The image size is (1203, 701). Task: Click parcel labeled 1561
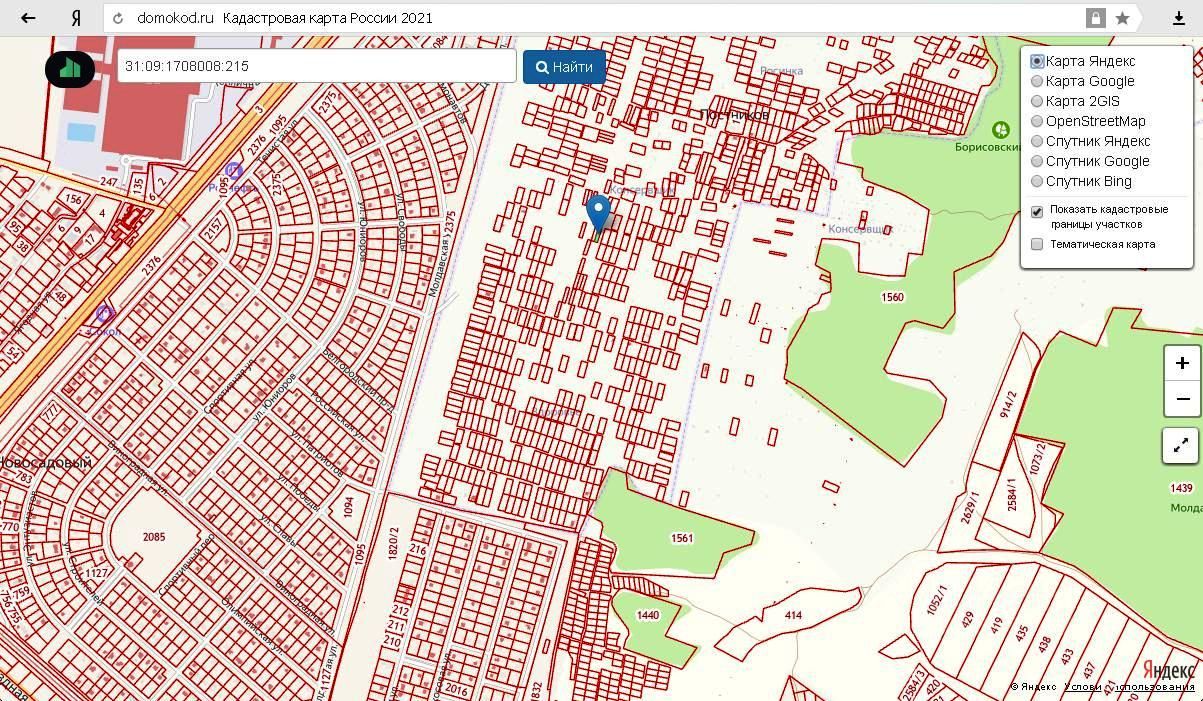682,538
